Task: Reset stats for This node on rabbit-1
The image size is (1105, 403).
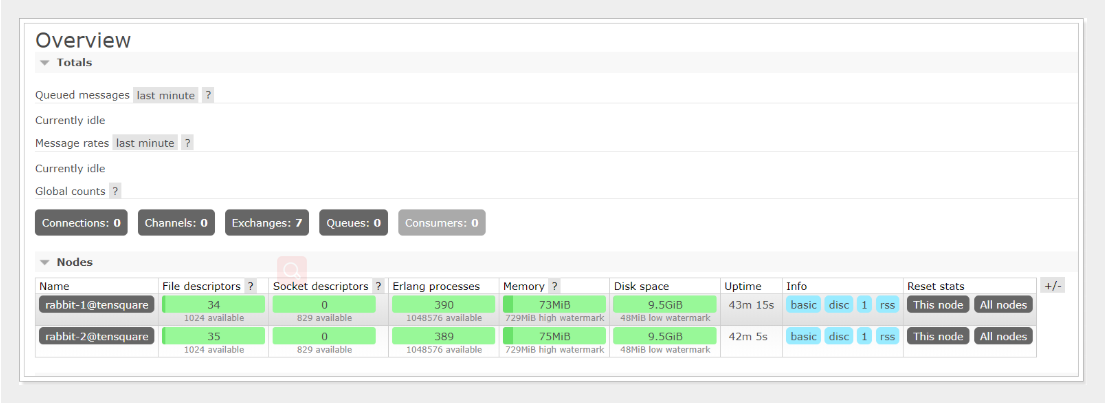Action: click(938, 305)
